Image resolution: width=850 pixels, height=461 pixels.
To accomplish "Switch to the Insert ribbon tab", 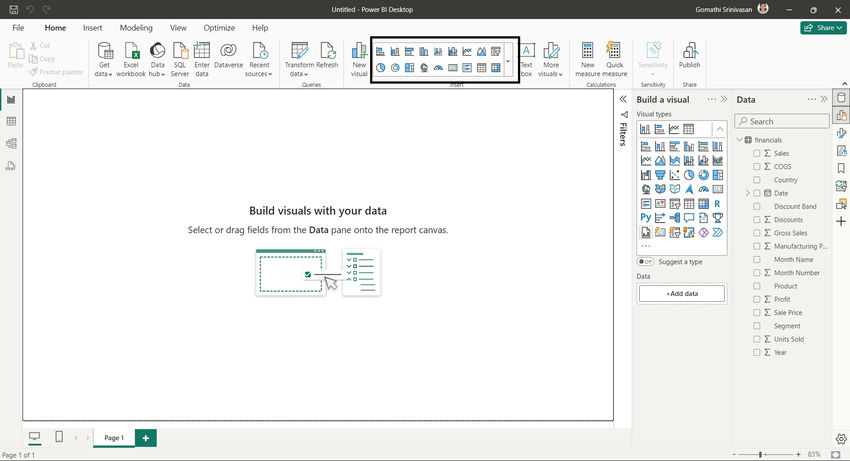I will [x=92, y=28].
